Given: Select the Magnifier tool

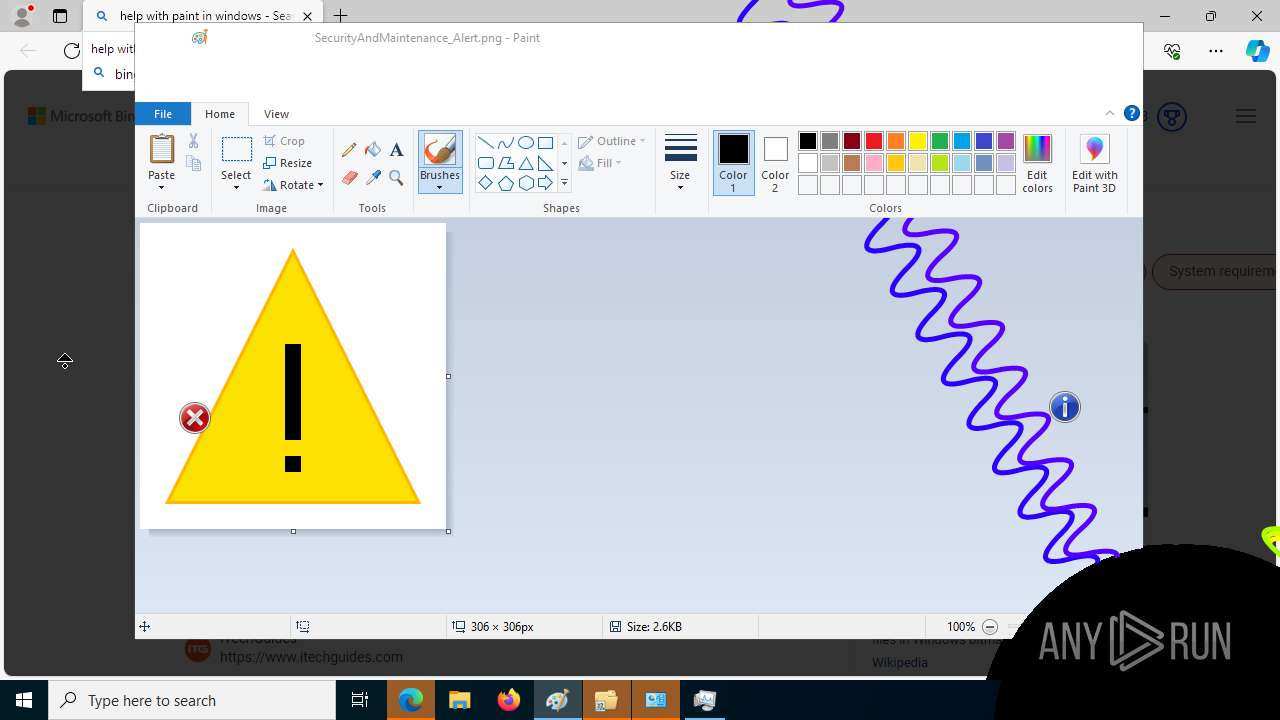Looking at the screenshot, I should tap(396, 178).
